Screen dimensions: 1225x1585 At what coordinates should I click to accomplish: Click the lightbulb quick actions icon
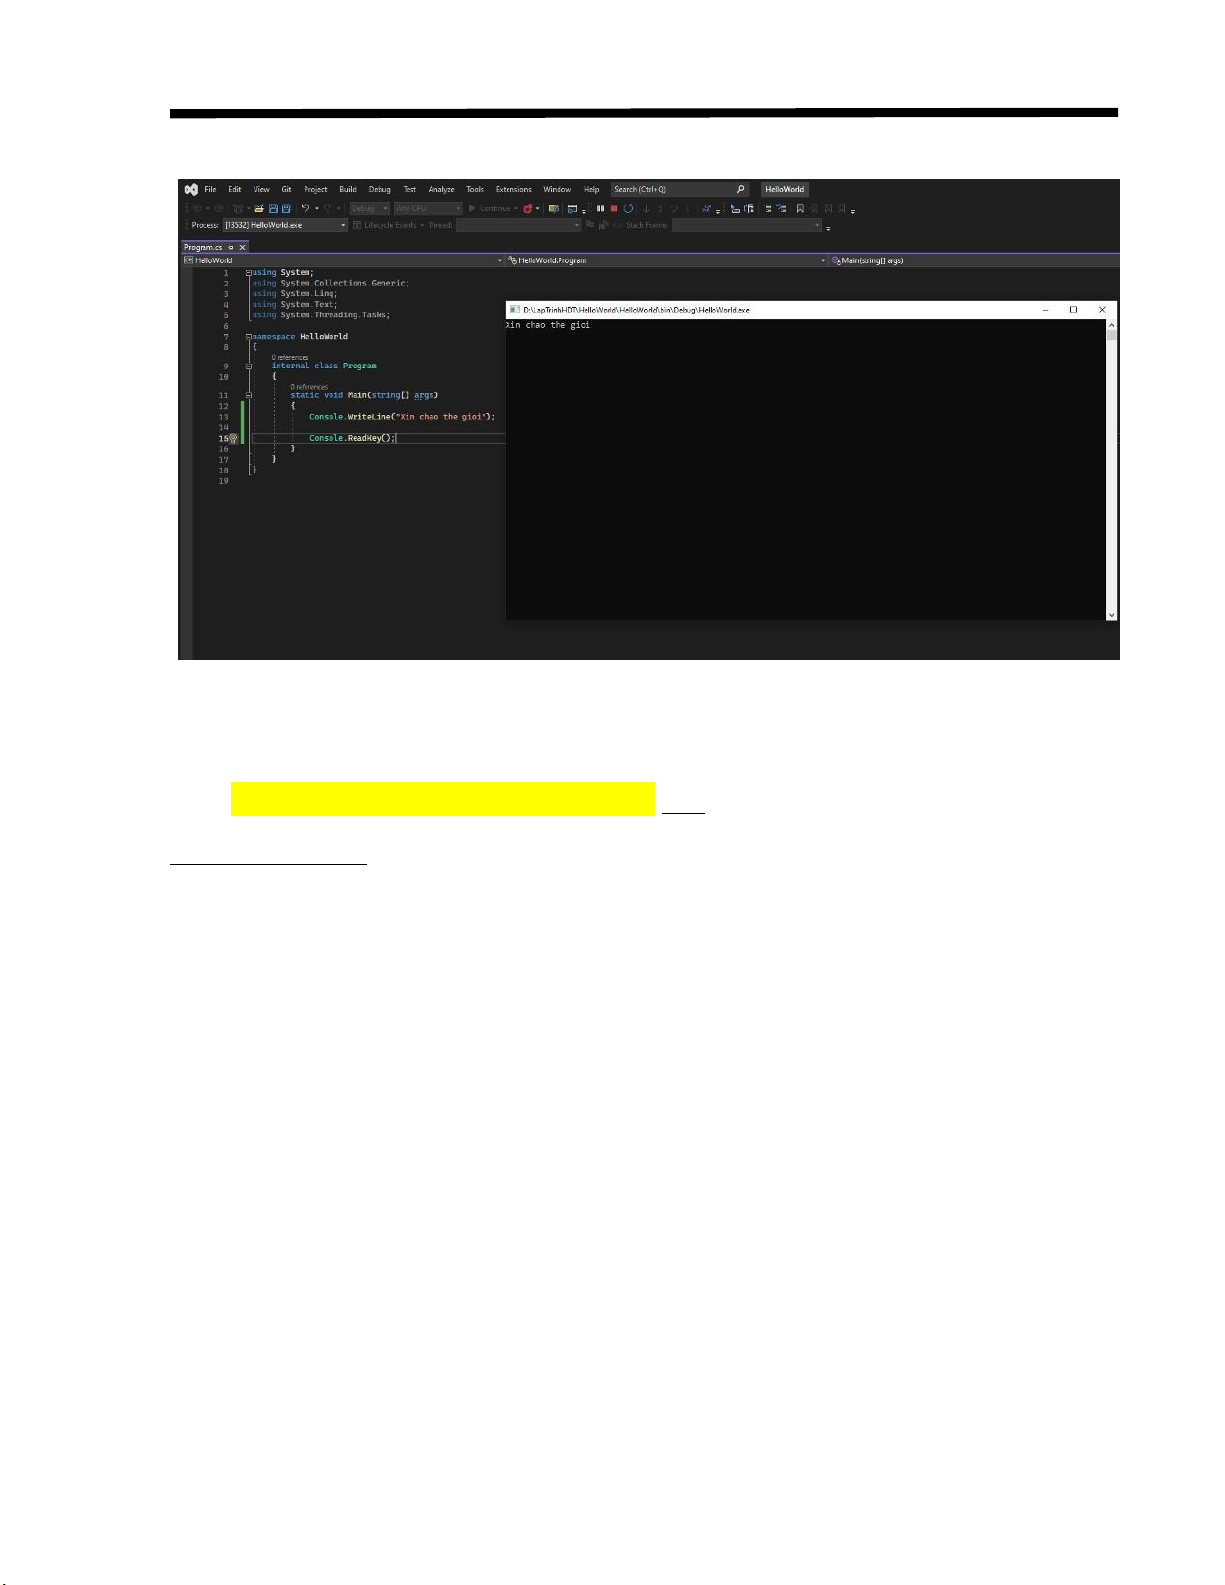point(232,439)
